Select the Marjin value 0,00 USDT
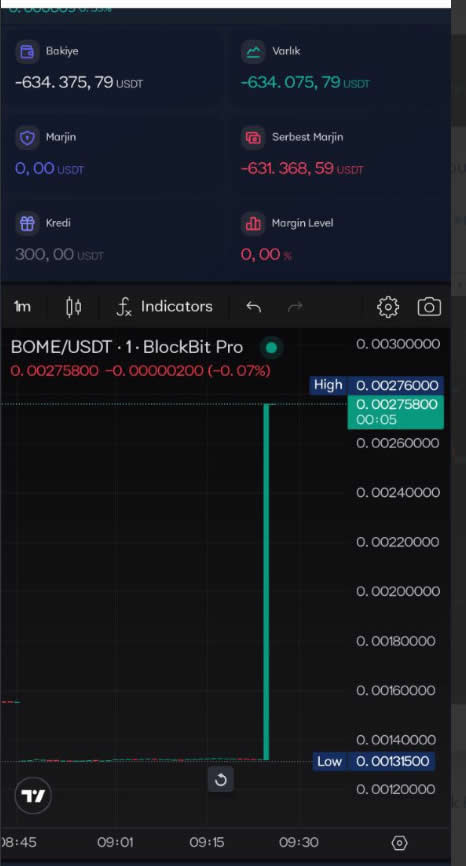The image size is (466, 866). [x=50, y=168]
